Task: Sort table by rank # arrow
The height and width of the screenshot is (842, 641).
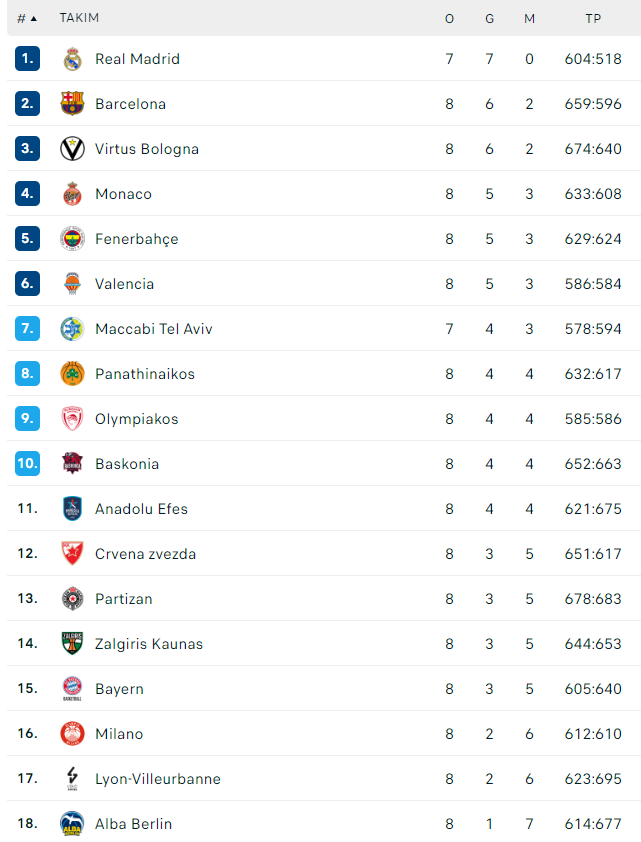Action: click(27, 19)
